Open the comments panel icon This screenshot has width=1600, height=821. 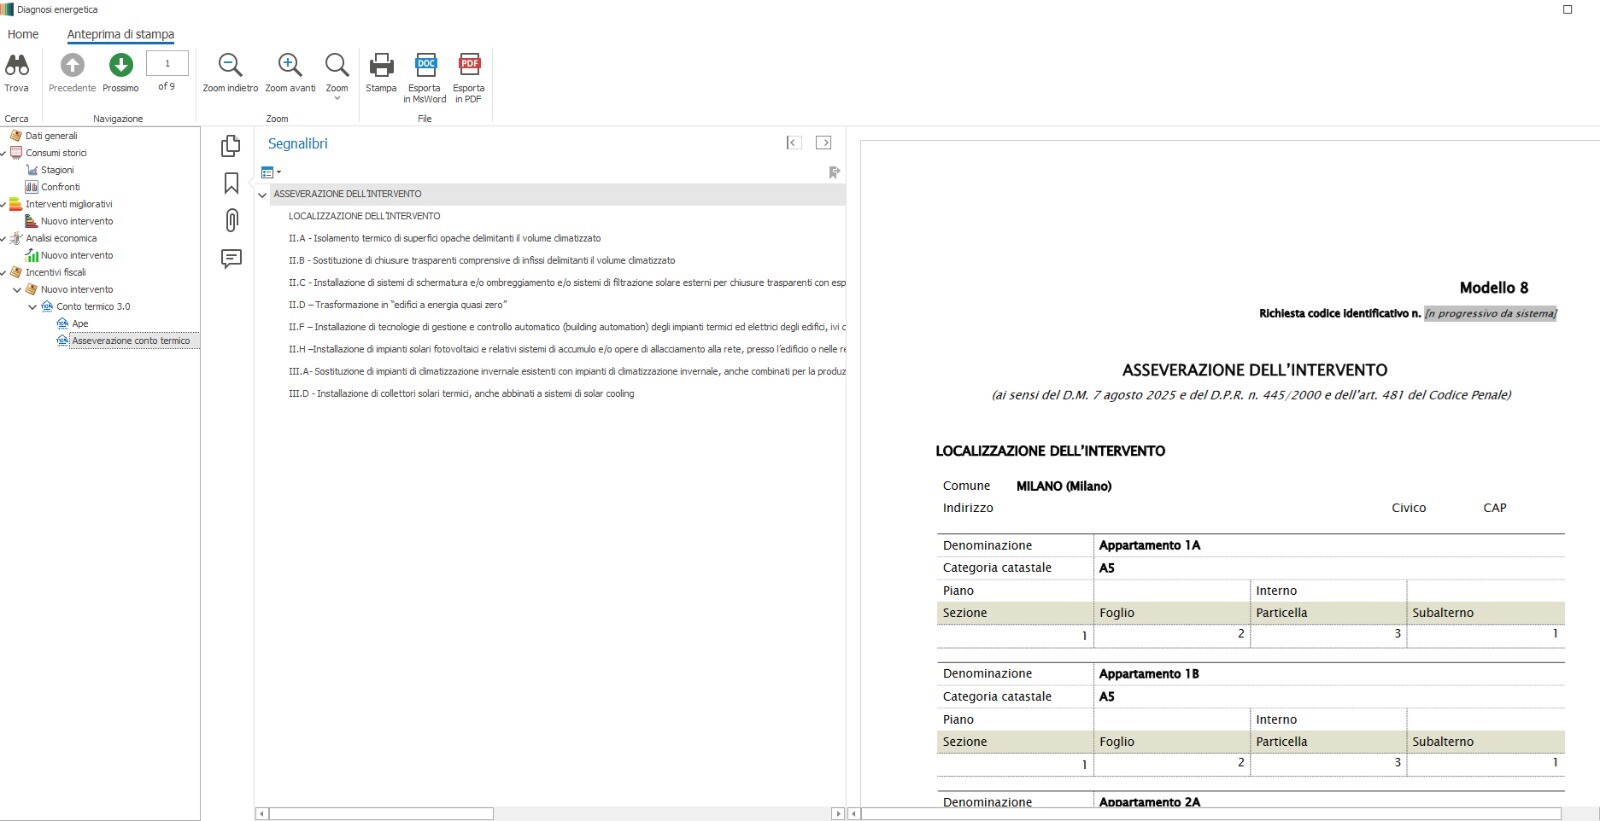coord(231,259)
